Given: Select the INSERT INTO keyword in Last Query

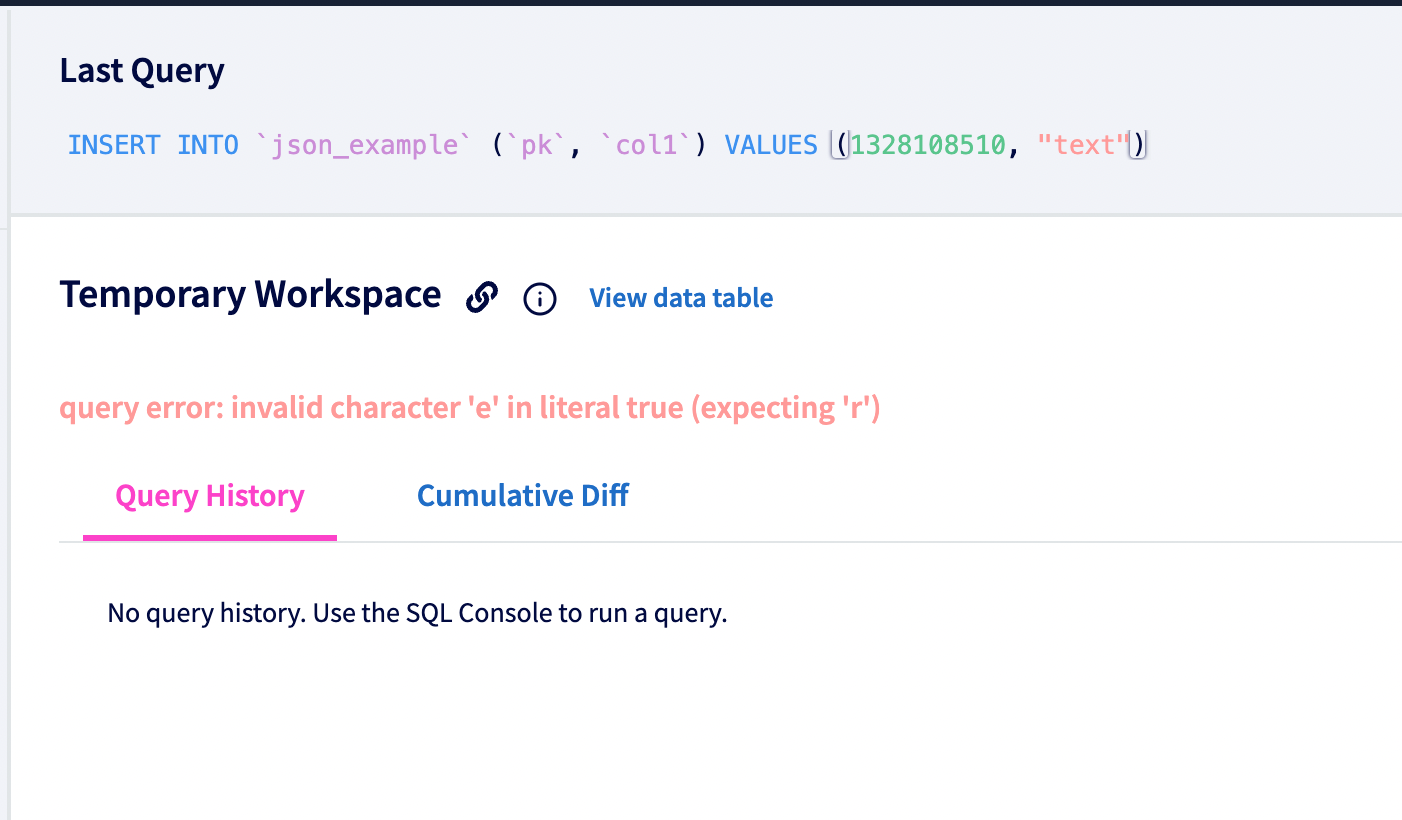Looking at the screenshot, I should pyautogui.click(x=156, y=144).
